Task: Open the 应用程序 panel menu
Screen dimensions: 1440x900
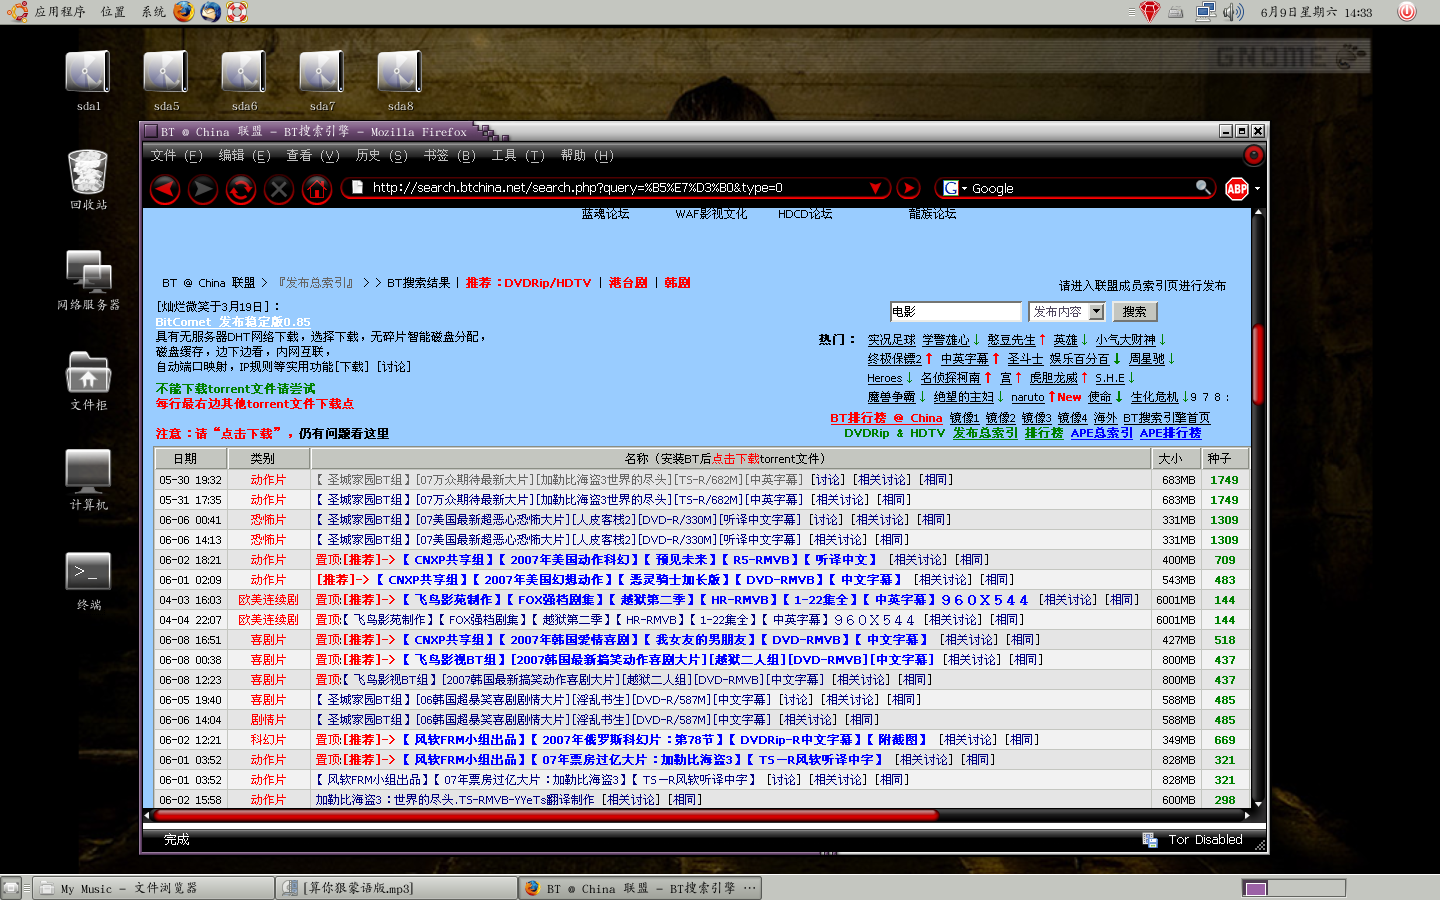Action: pos(60,12)
